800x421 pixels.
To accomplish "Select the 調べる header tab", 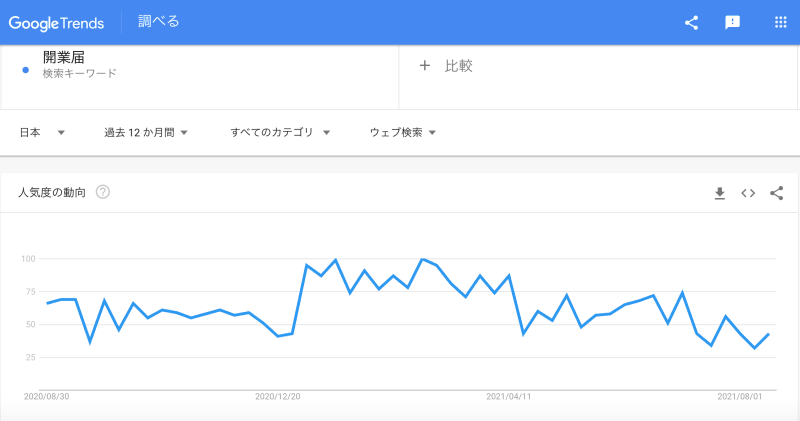I will pyautogui.click(x=159, y=21).
